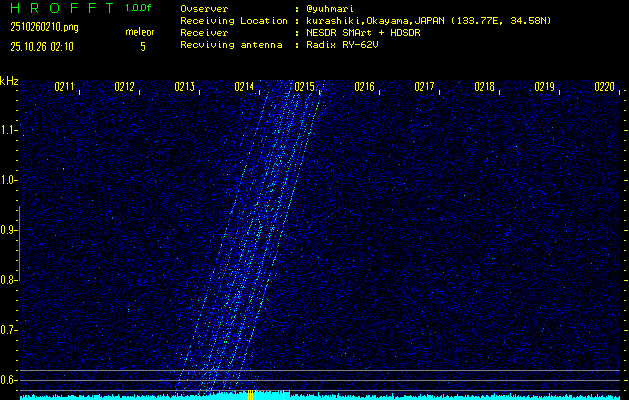Click the 0.9 kHz frequency label
Viewport: 629px width, 400px height.
click(x=9, y=230)
